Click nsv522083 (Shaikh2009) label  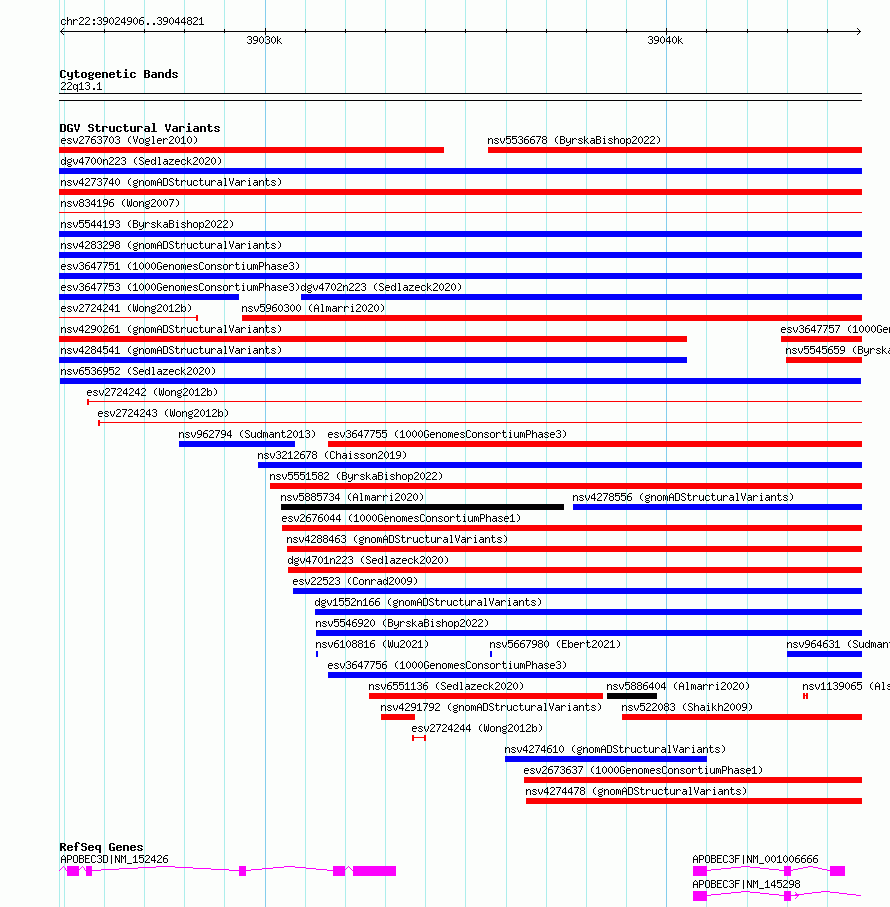click(x=687, y=707)
